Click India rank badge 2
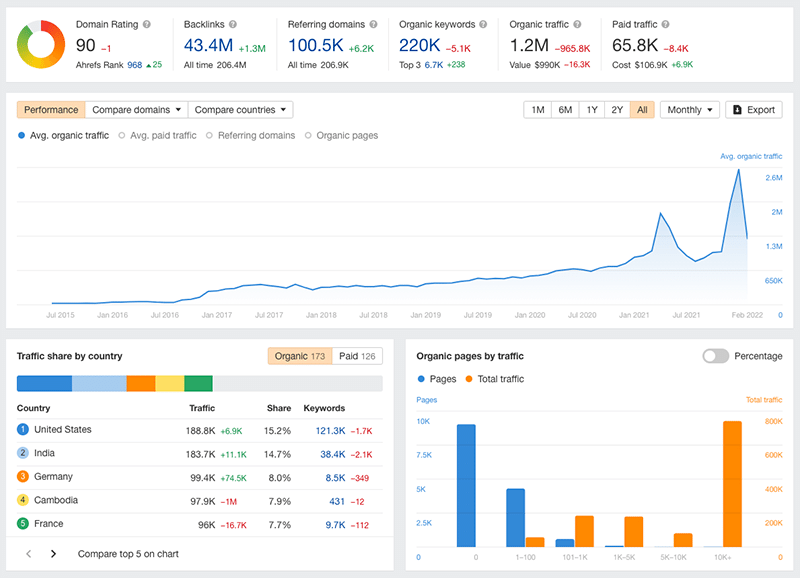The height and width of the screenshot is (578, 800). (x=23, y=453)
